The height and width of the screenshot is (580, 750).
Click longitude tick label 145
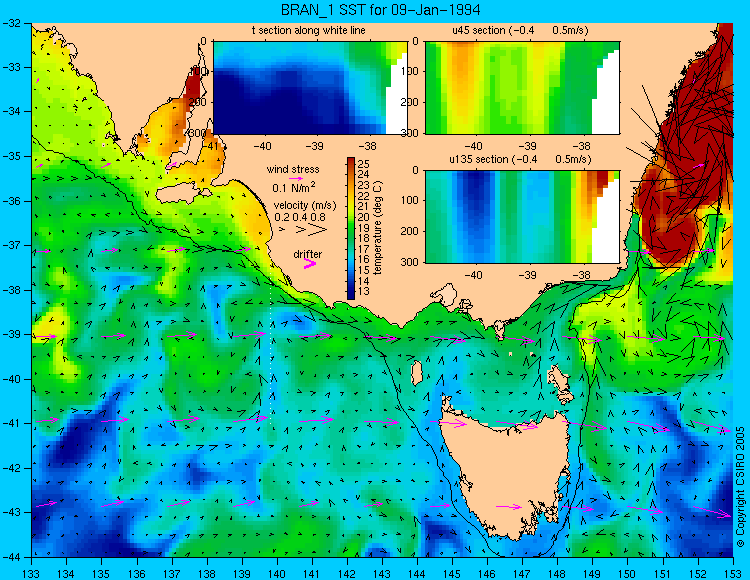point(452,573)
